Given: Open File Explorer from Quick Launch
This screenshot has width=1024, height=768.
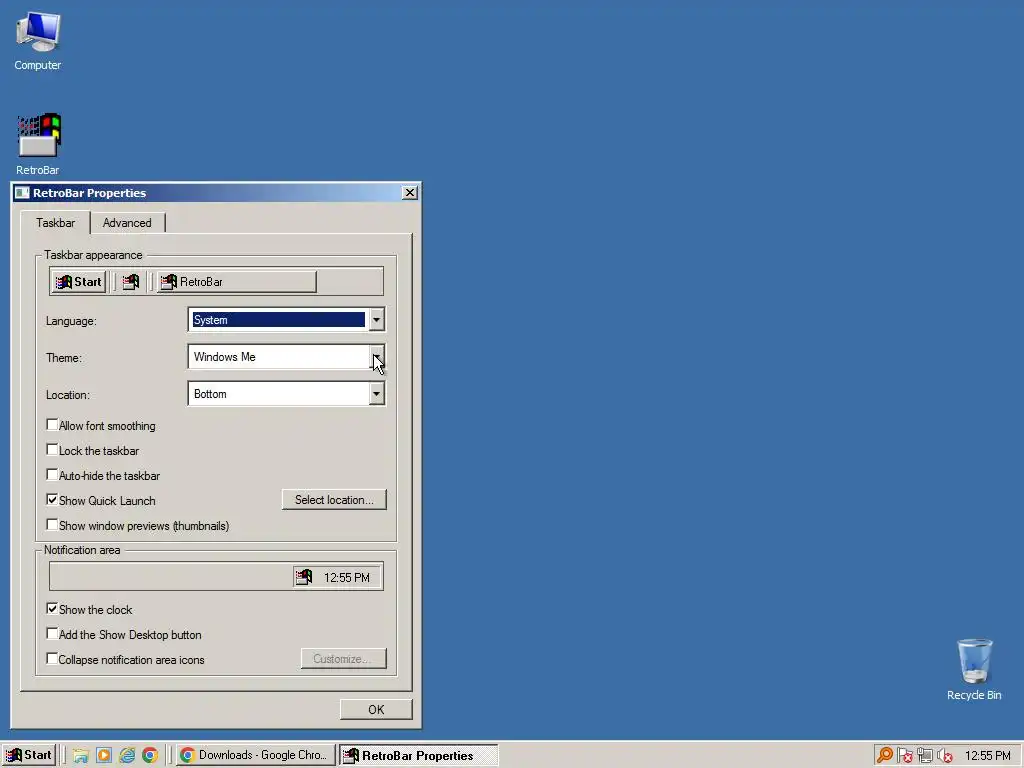Looking at the screenshot, I should (x=80, y=756).
